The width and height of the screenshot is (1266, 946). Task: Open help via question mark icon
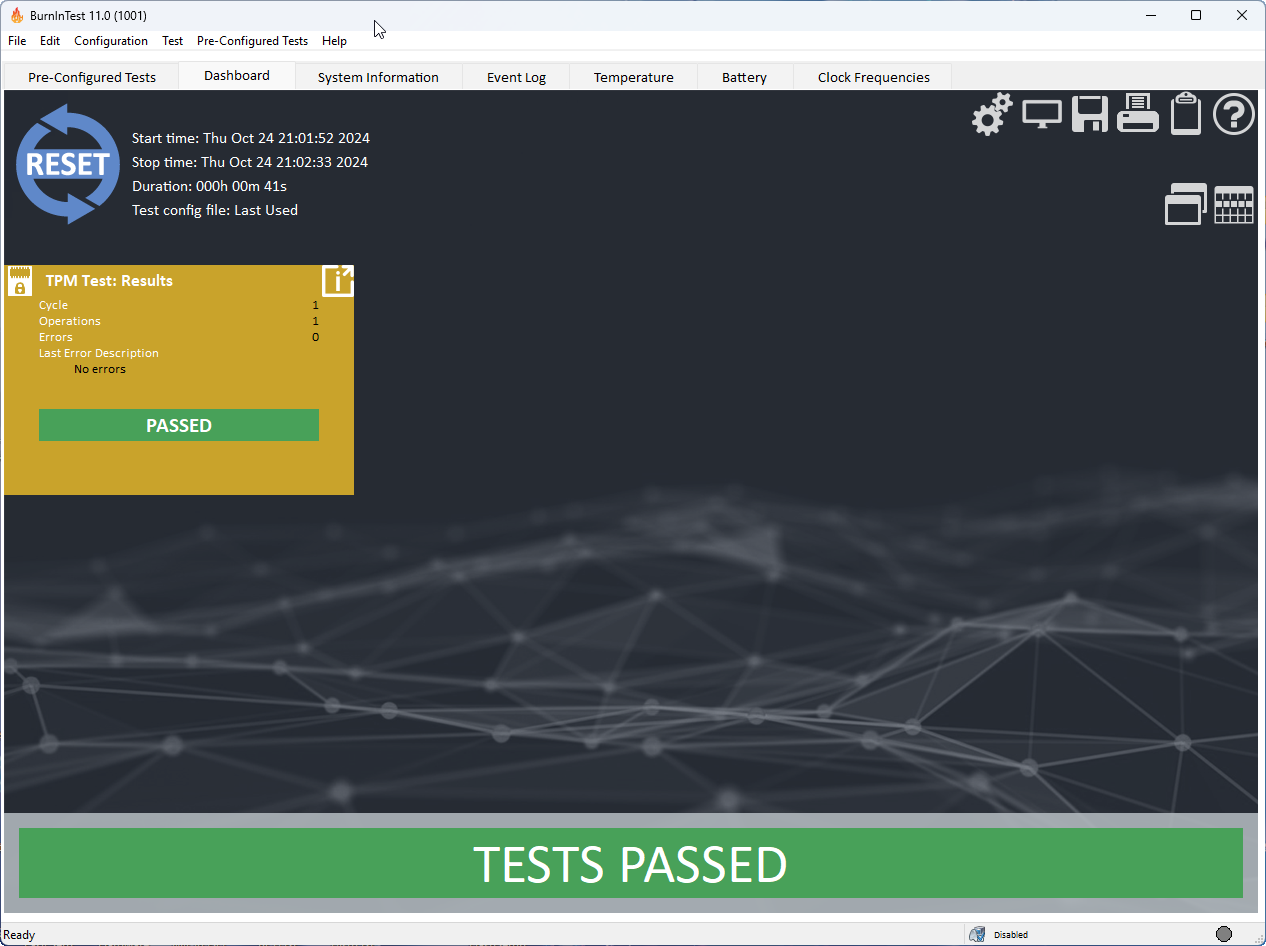[1234, 114]
